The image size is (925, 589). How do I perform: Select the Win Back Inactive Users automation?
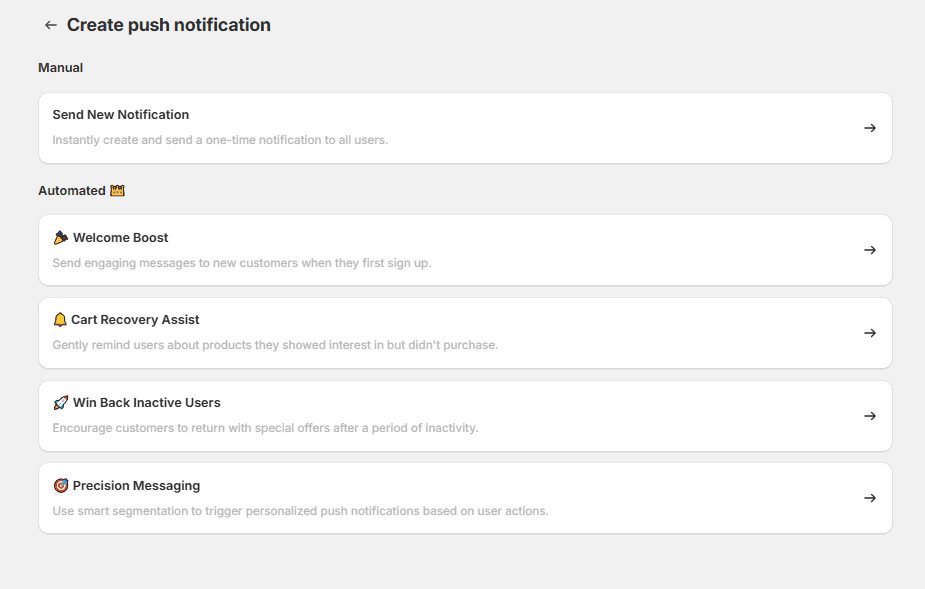point(465,416)
